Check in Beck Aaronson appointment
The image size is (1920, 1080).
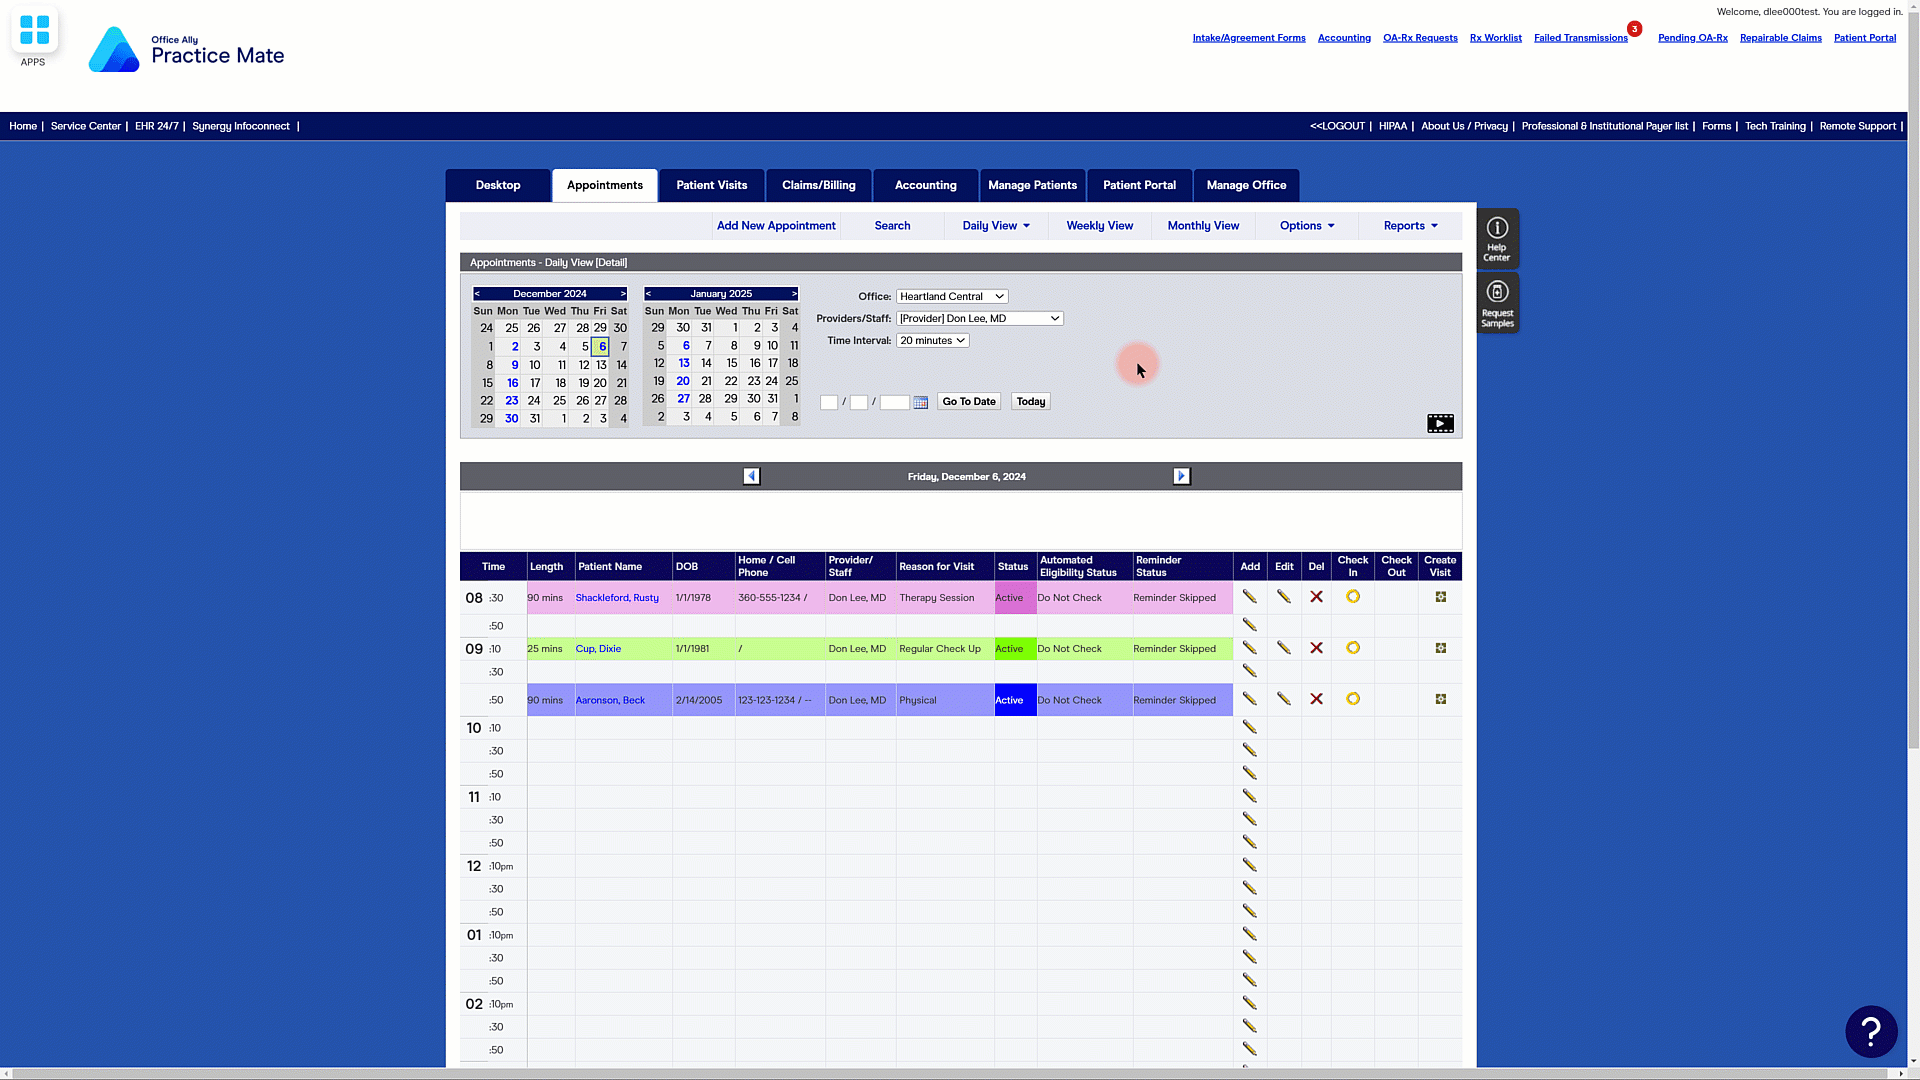tap(1352, 699)
